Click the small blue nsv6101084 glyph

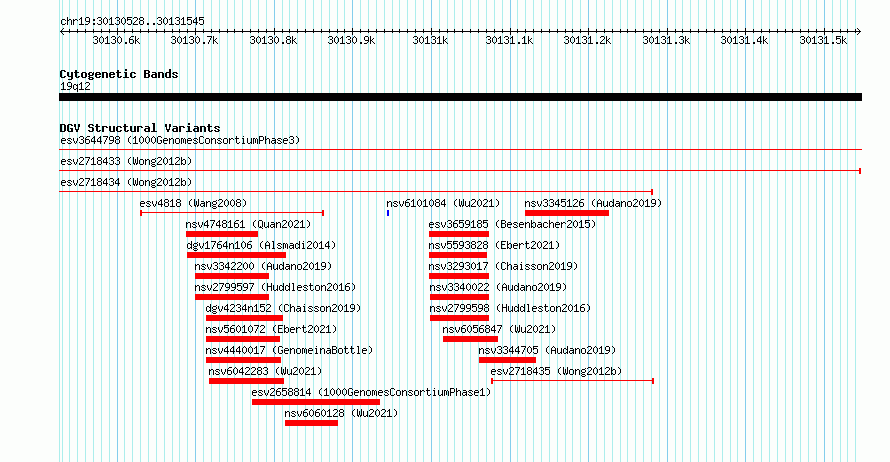click(x=388, y=213)
